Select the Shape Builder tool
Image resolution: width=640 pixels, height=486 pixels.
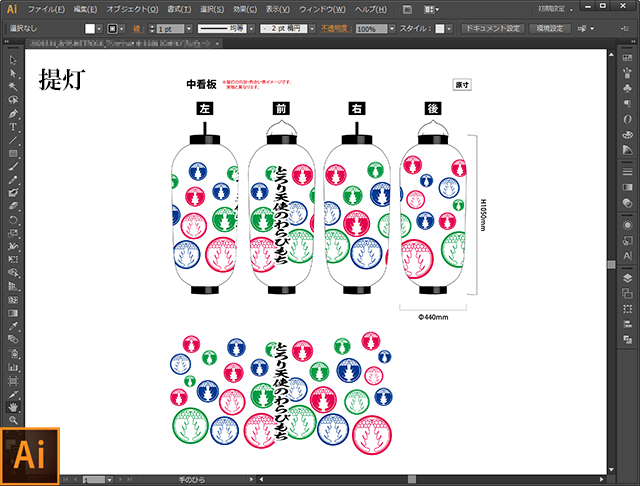click(x=13, y=273)
